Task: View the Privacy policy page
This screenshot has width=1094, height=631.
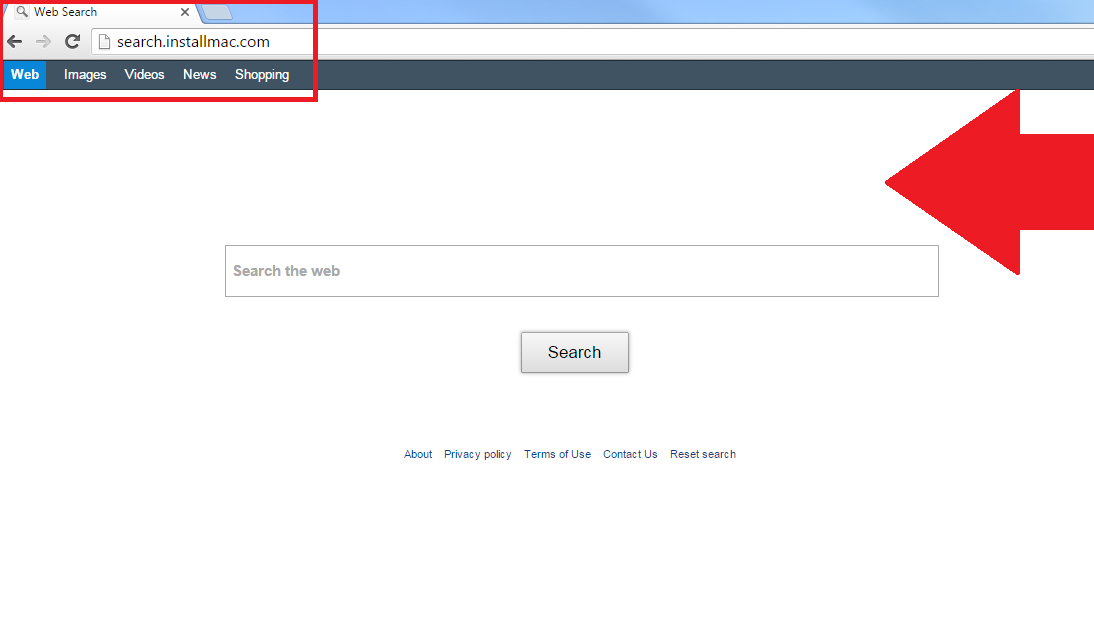Action: click(477, 454)
